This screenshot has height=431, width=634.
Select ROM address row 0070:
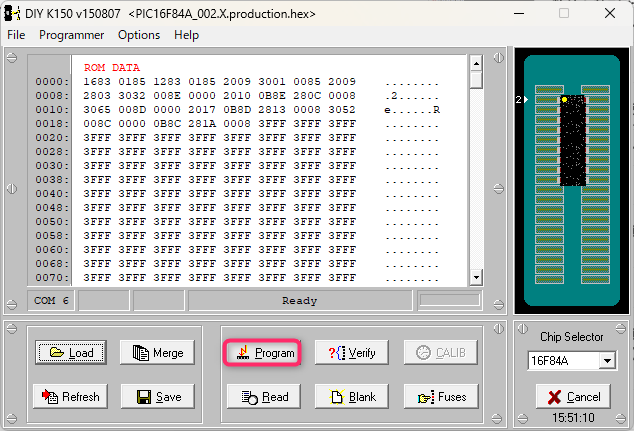[52, 277]
